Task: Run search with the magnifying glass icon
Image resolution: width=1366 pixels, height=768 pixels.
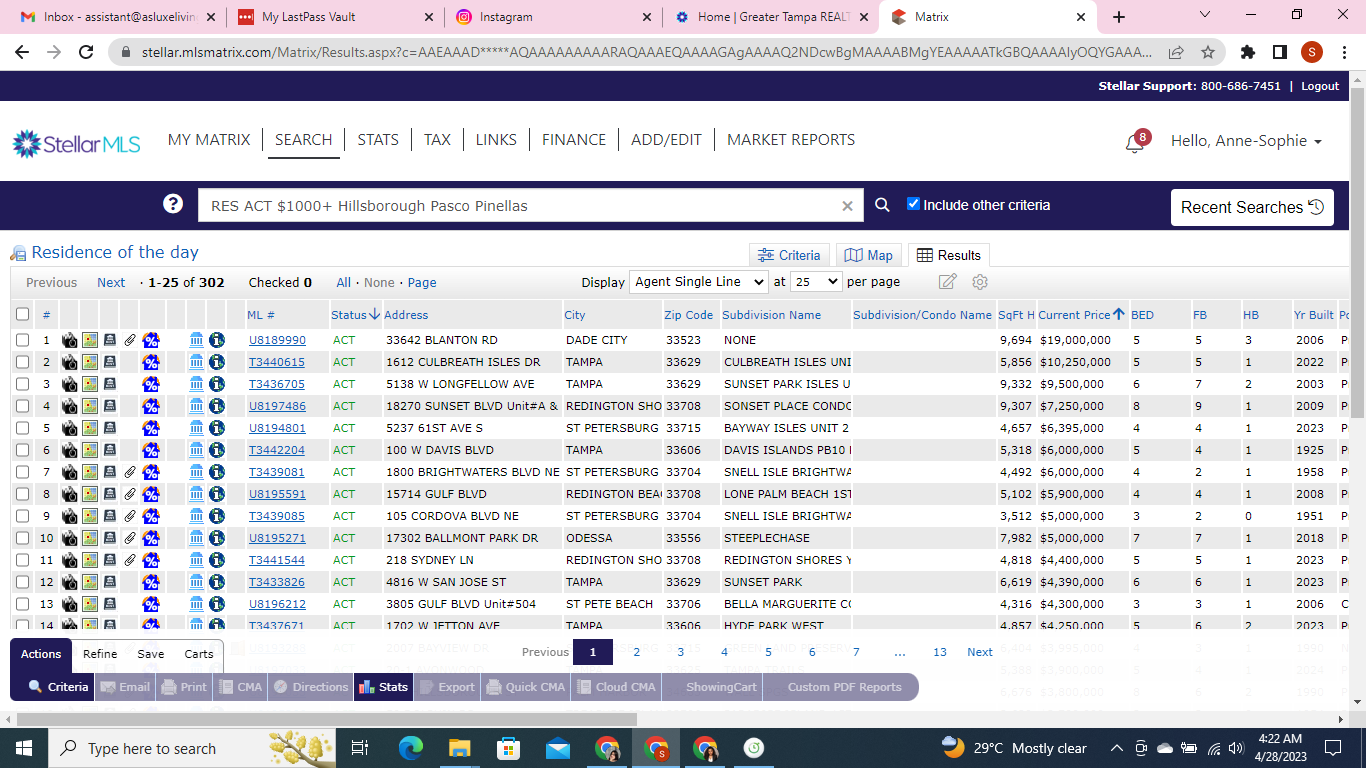Action: pyautogui.click(x=882, y=205)
